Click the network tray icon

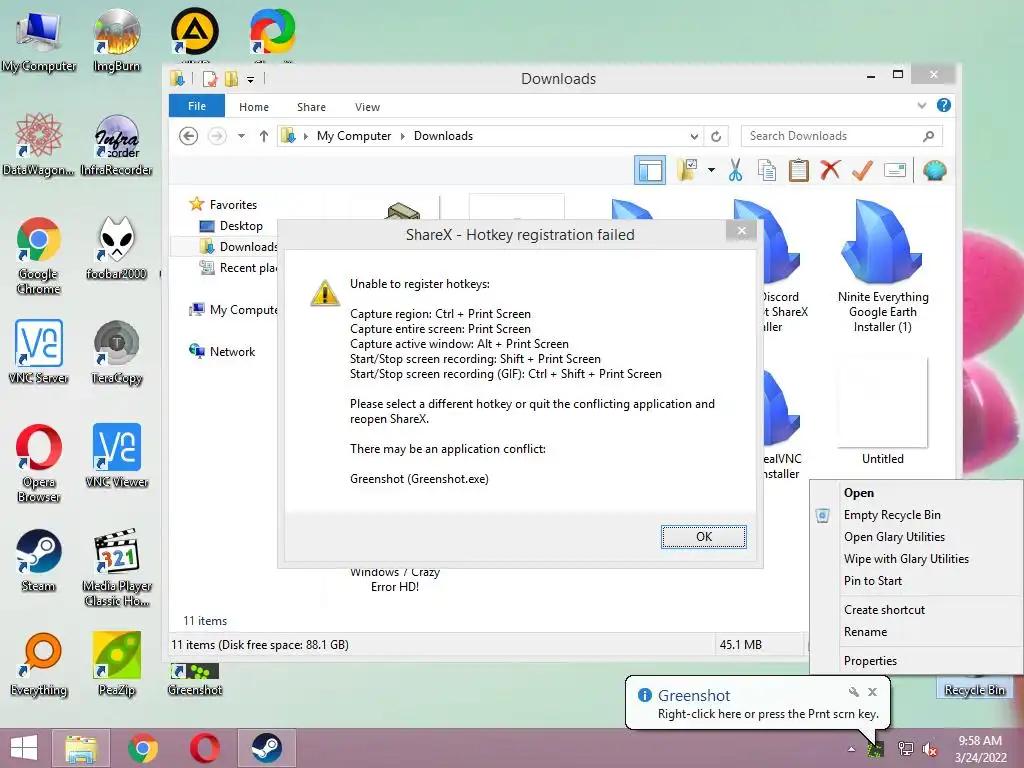tap(905, 749)
